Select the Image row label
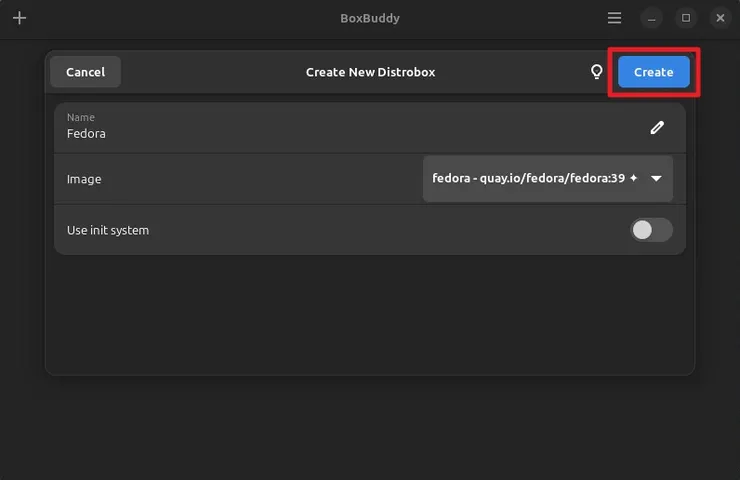The image size is (740, 480). point(84,179)
